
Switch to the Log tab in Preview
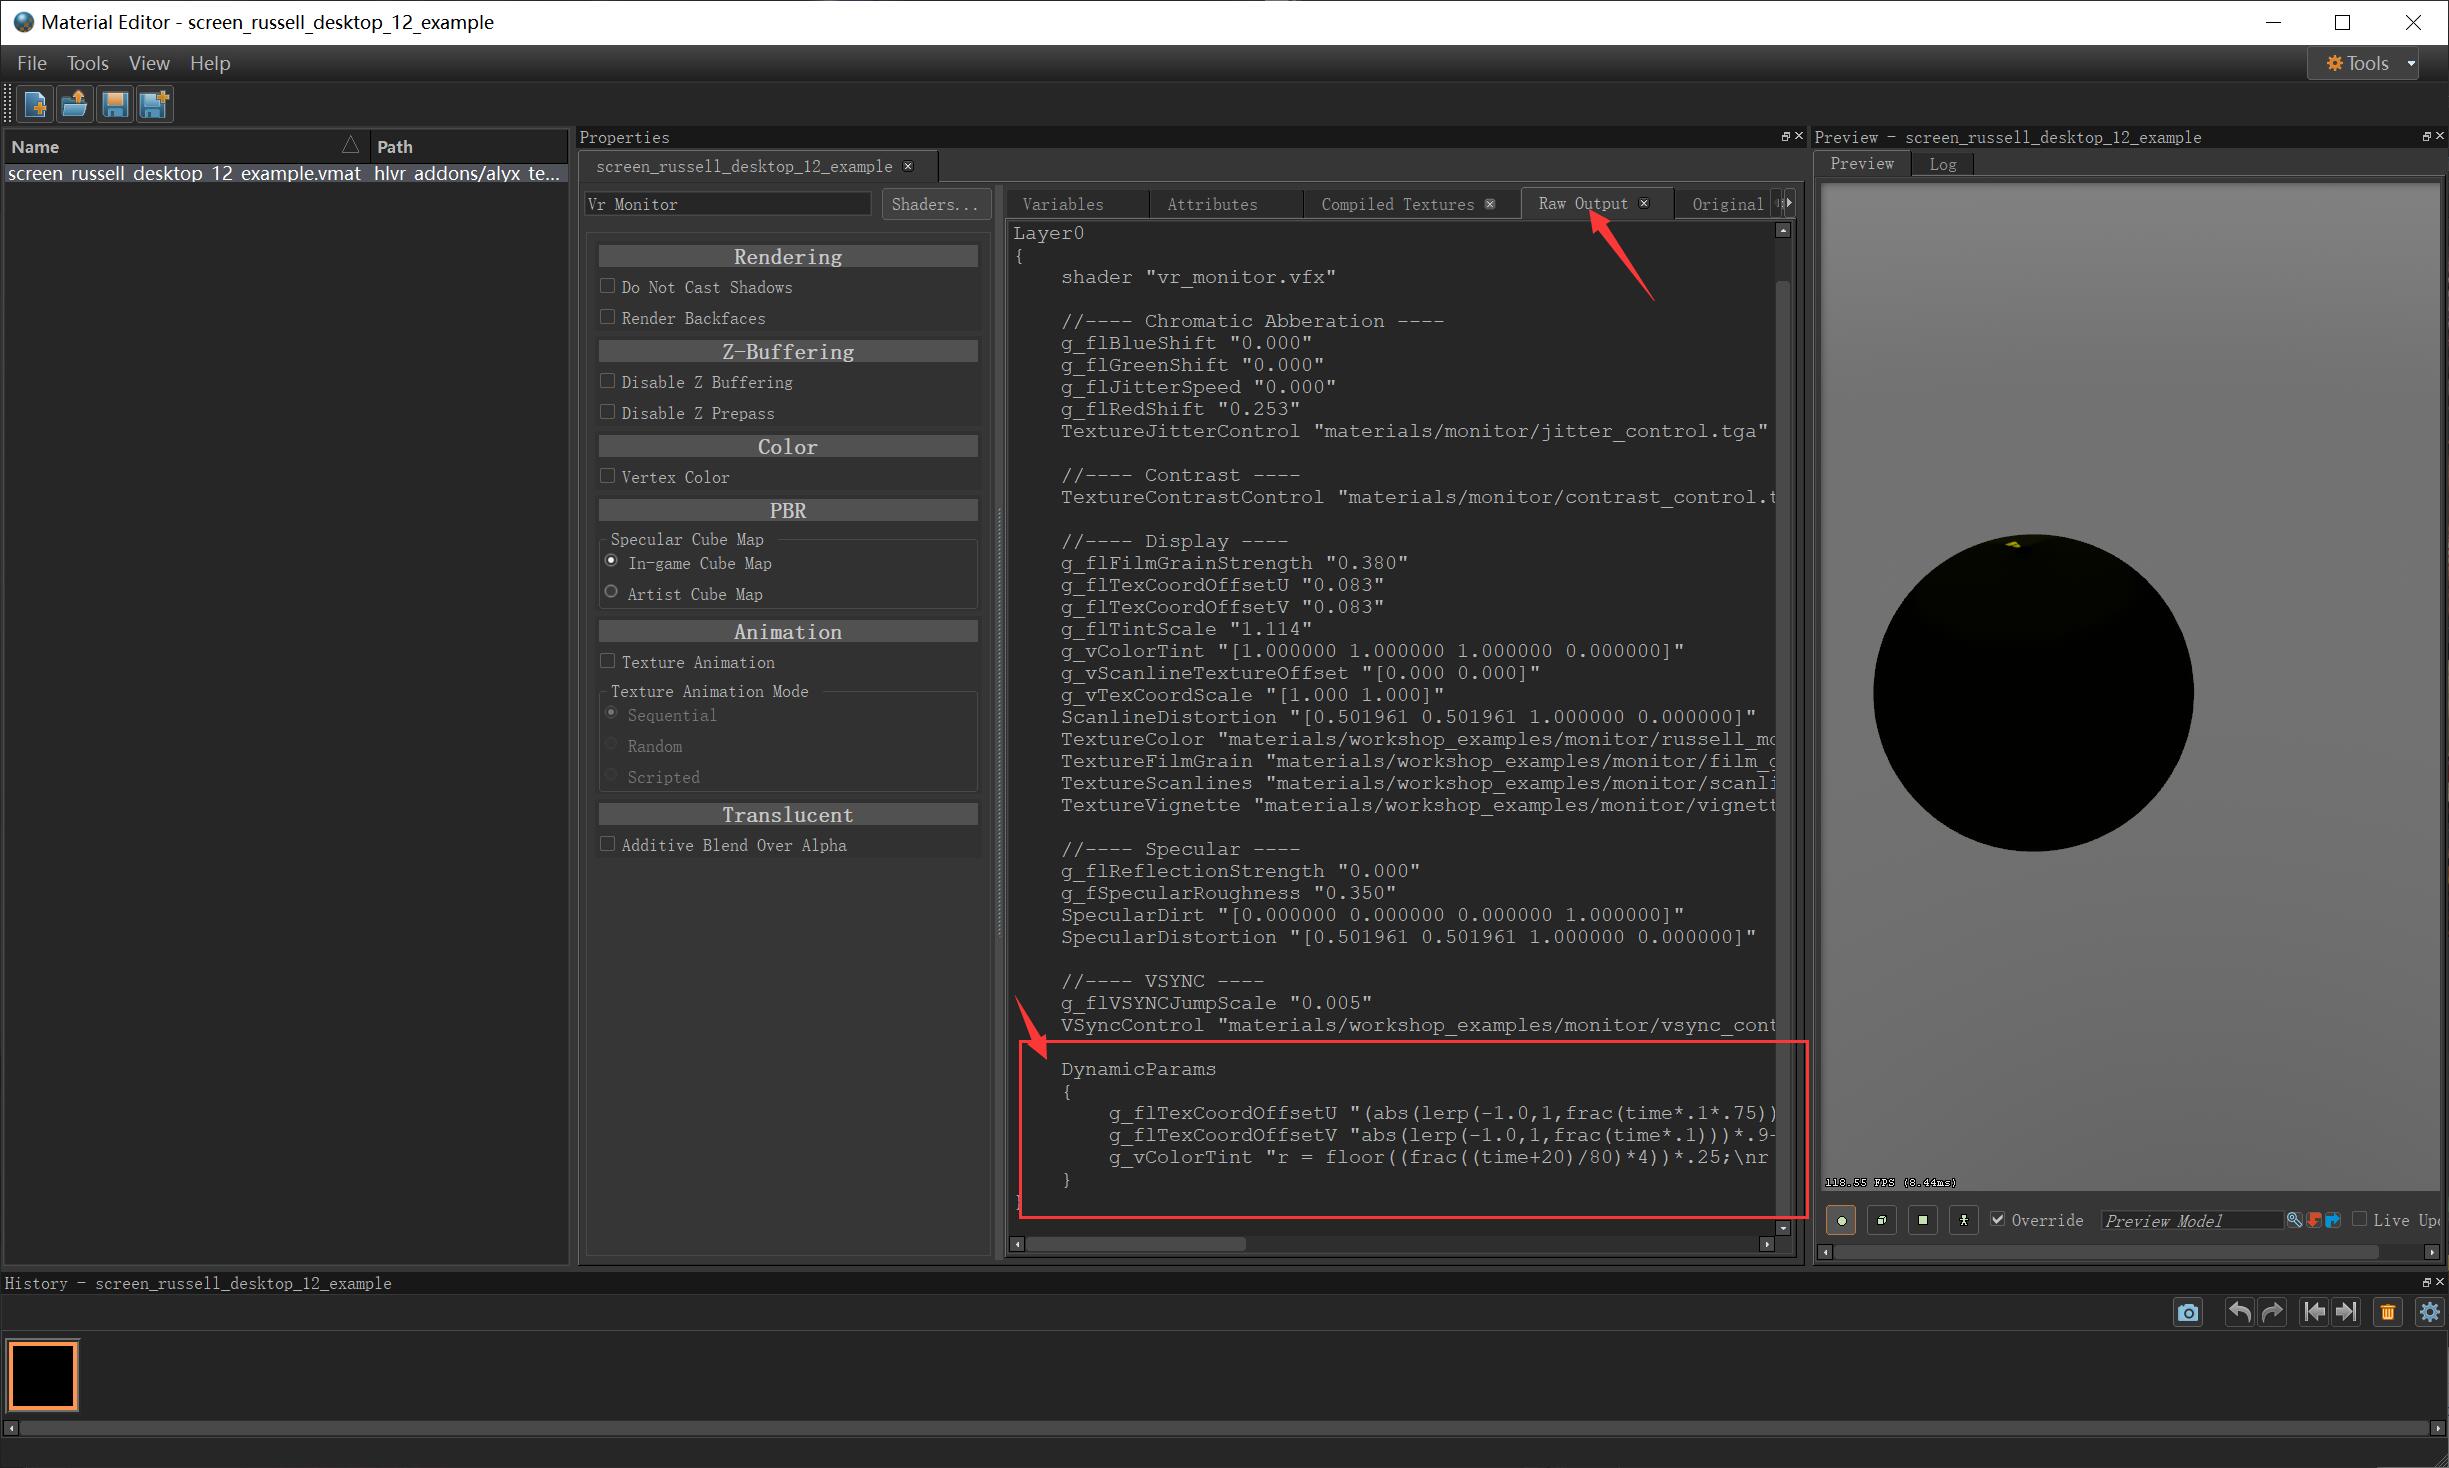[1942, 164]
